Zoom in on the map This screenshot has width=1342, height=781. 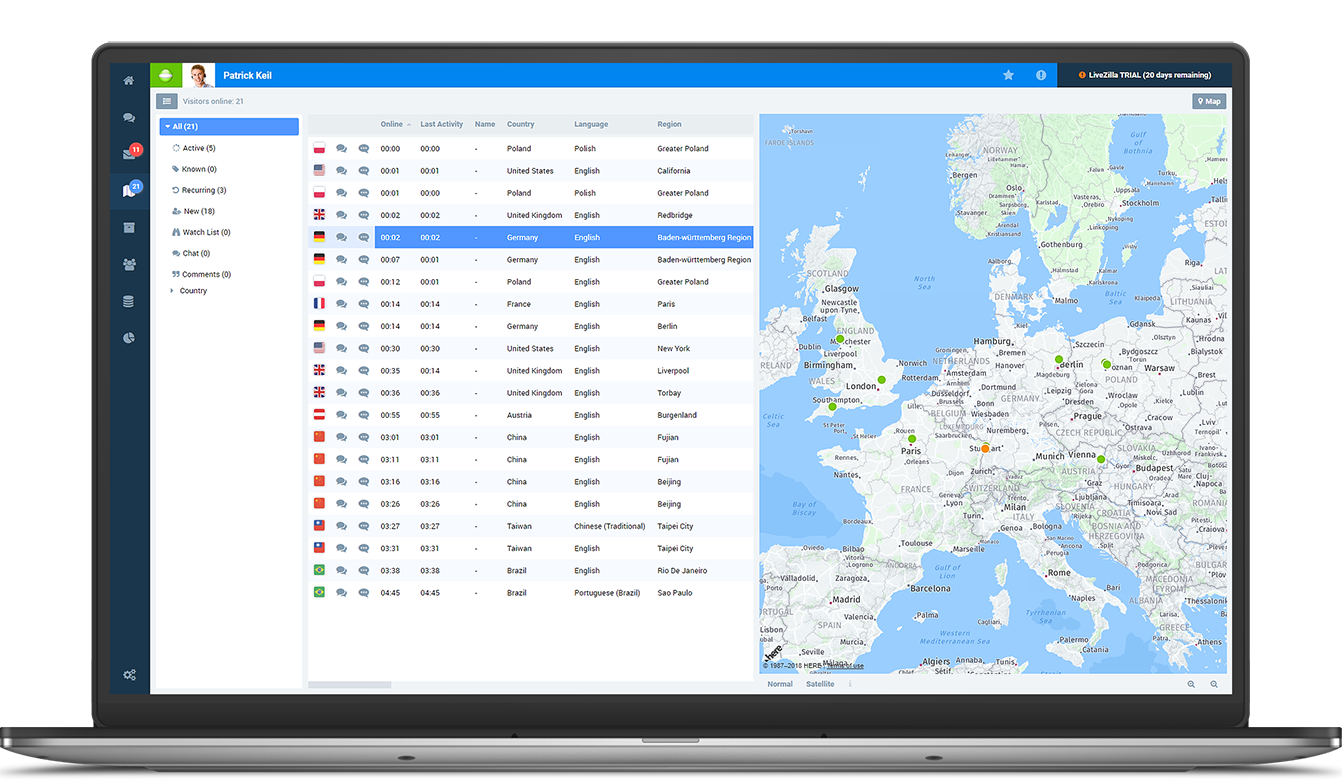tap(1191, 684)
